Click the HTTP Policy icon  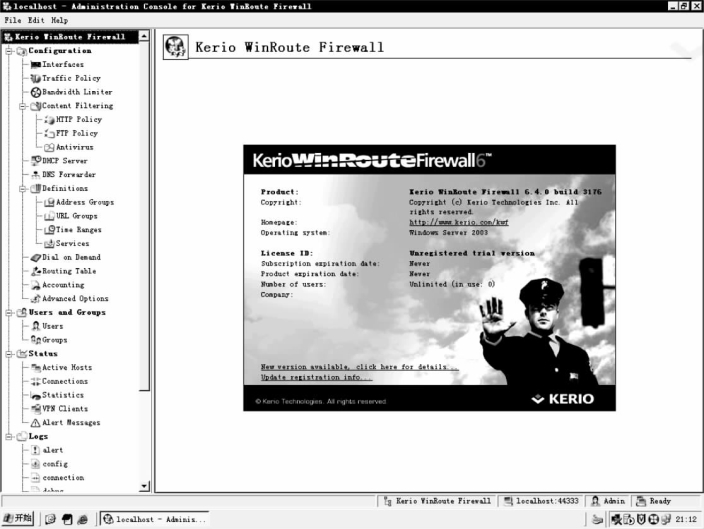coord(49,120)
